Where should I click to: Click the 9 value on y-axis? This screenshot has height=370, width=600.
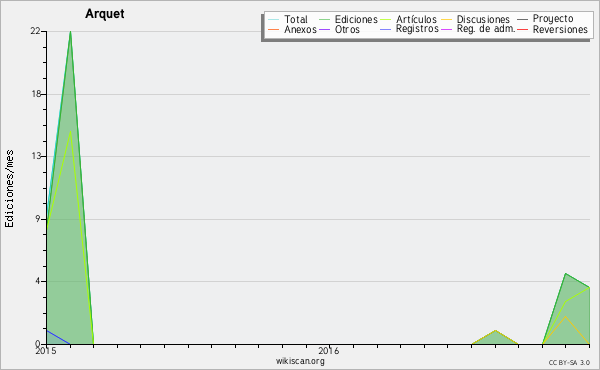tap(38, 219)
